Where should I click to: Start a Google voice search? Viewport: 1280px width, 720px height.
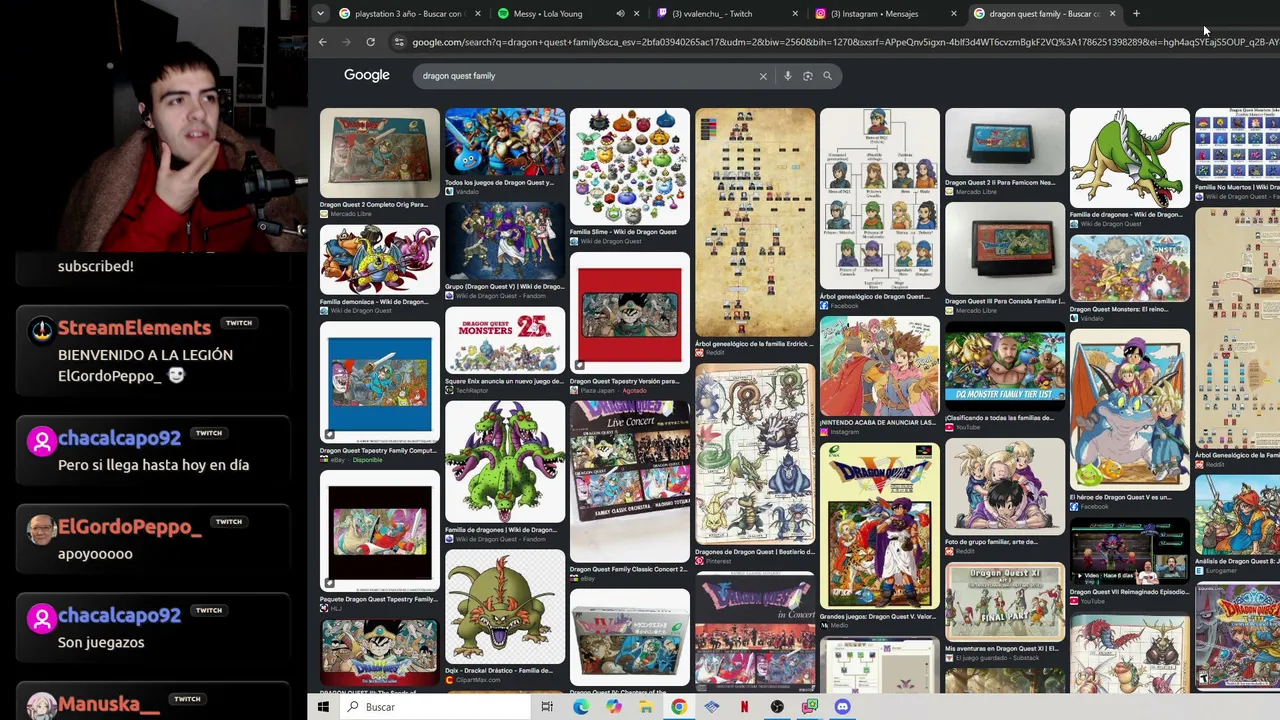pyautogui.click(x=788, y=76)
